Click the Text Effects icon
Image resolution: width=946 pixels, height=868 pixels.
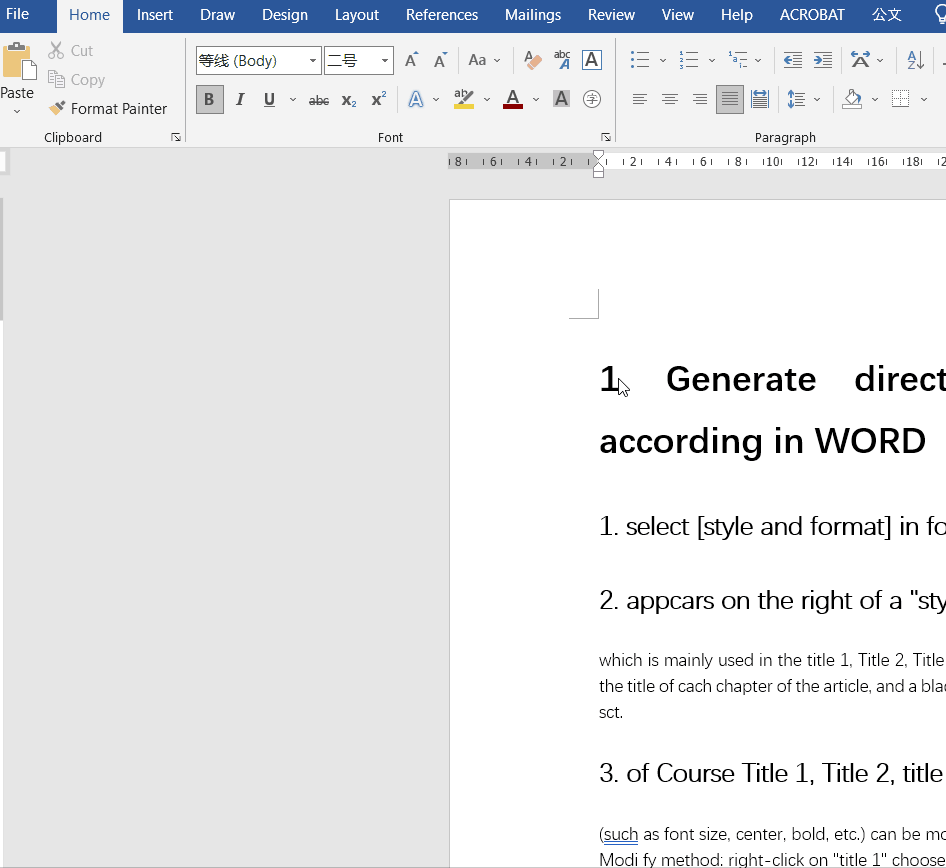(416, 100)
